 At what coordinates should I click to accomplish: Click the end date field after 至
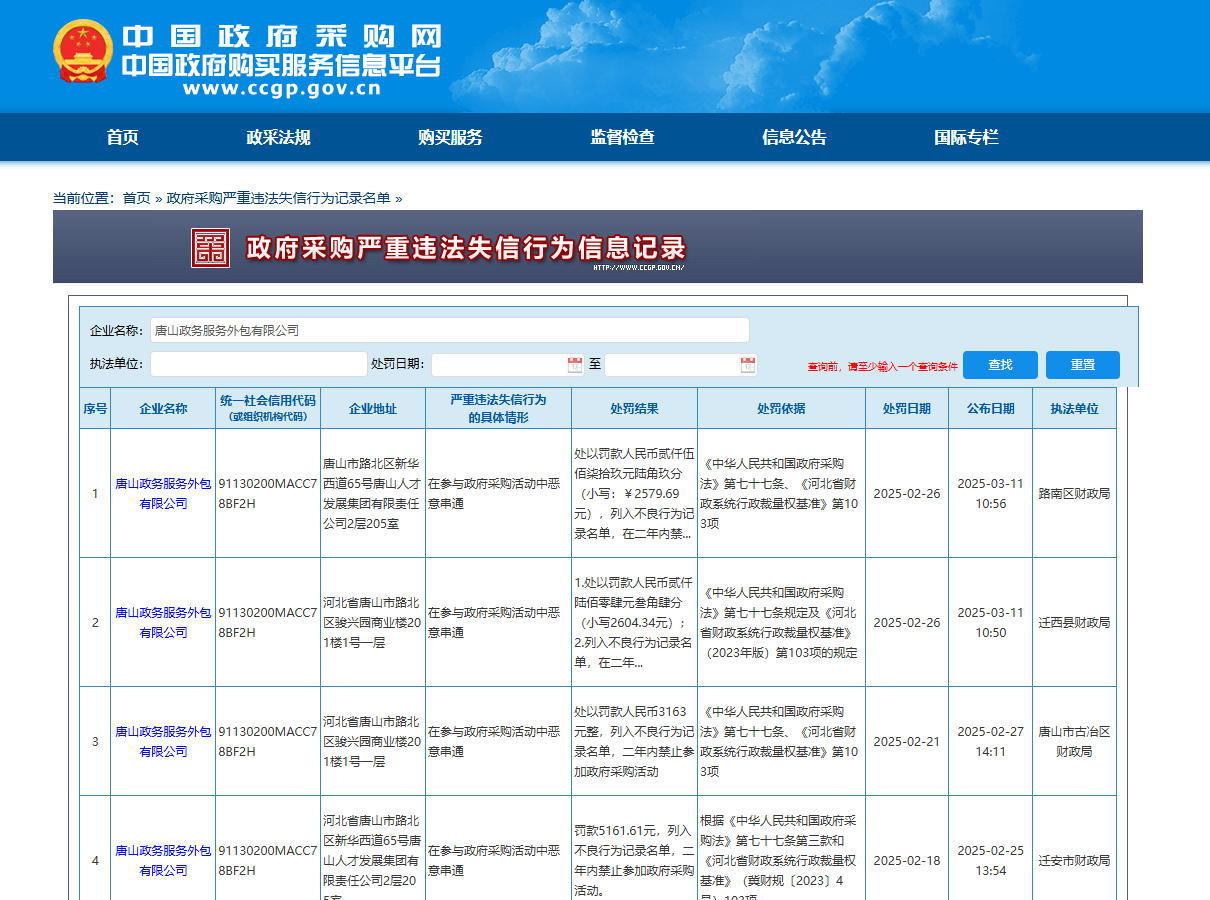click(x=671, y=365)
